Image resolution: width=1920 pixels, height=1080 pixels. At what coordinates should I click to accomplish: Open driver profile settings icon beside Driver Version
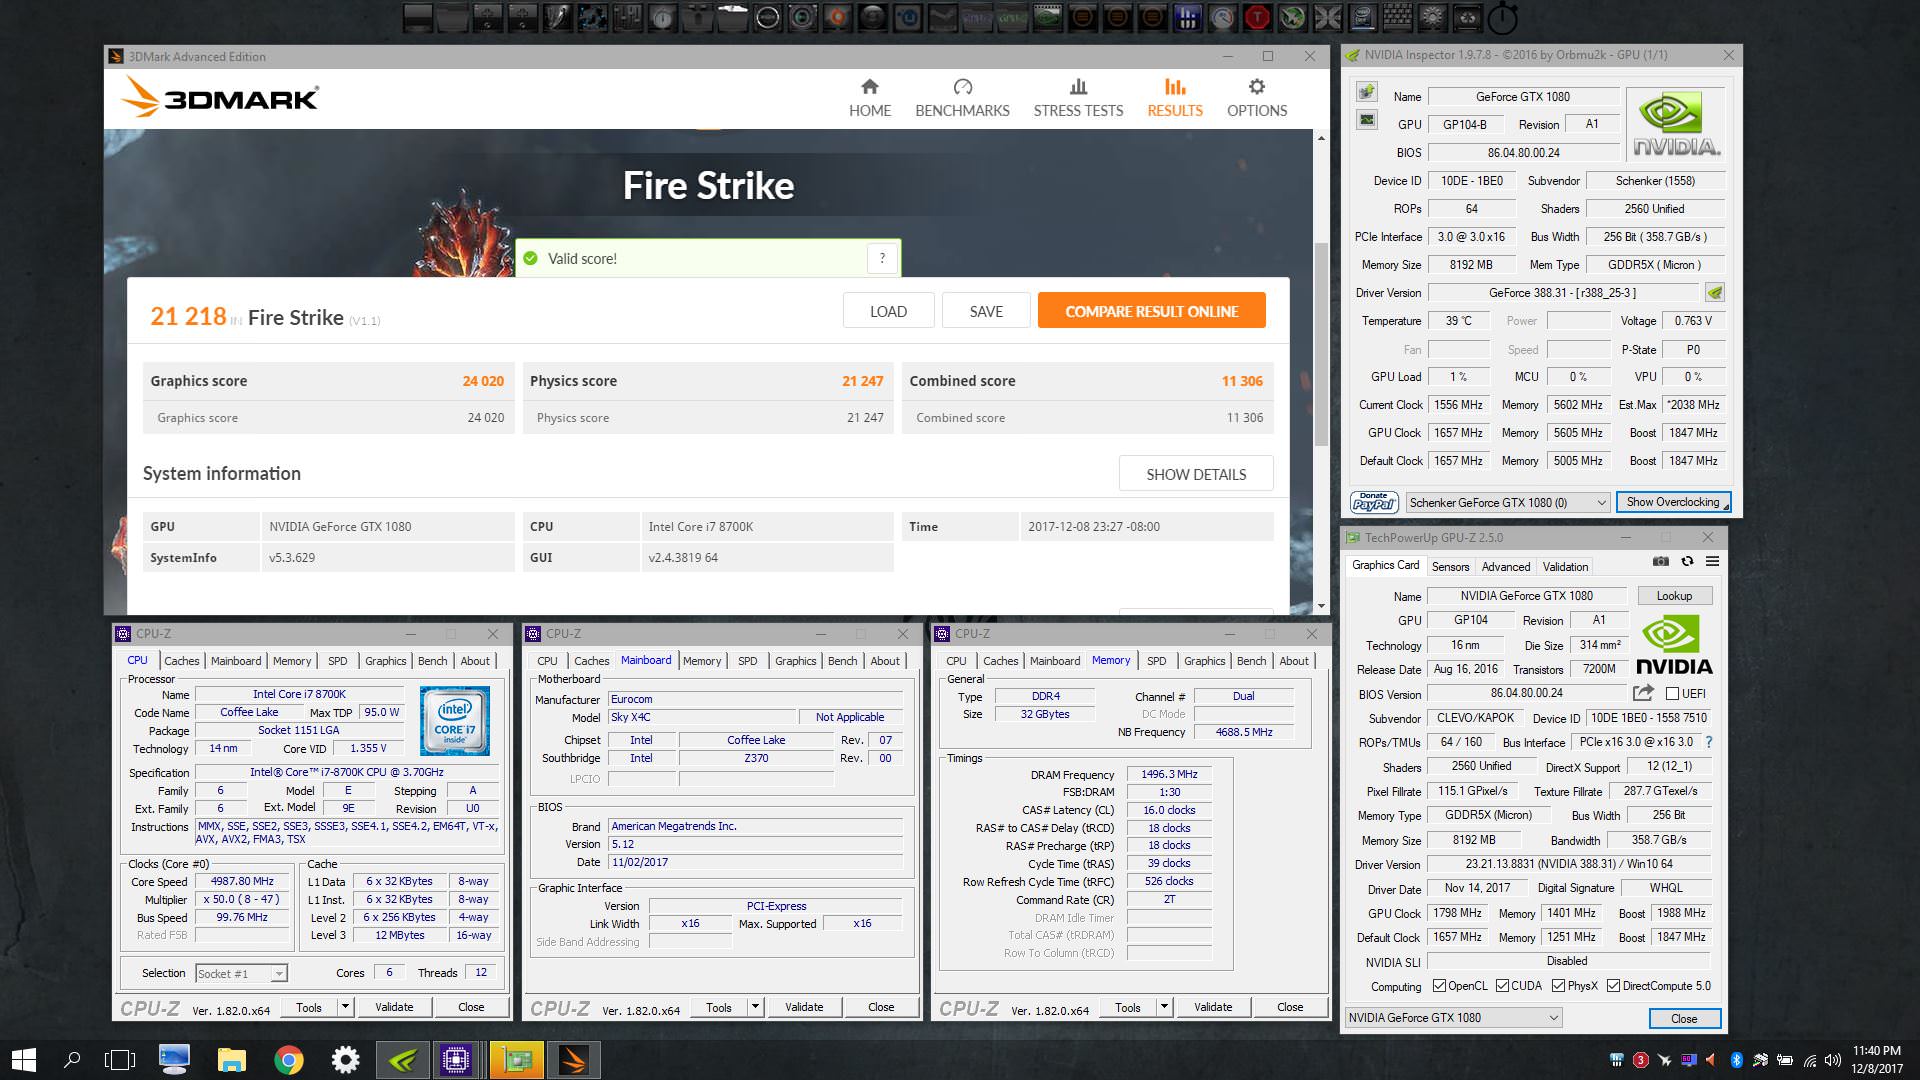click(1714, 293)
